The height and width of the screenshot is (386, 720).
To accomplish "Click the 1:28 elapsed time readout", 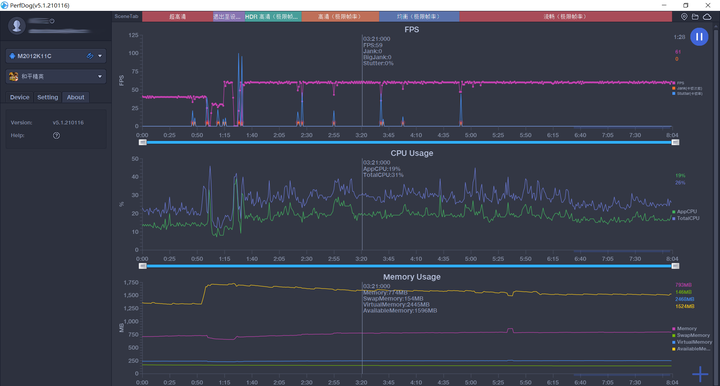I will click(679, 37).
